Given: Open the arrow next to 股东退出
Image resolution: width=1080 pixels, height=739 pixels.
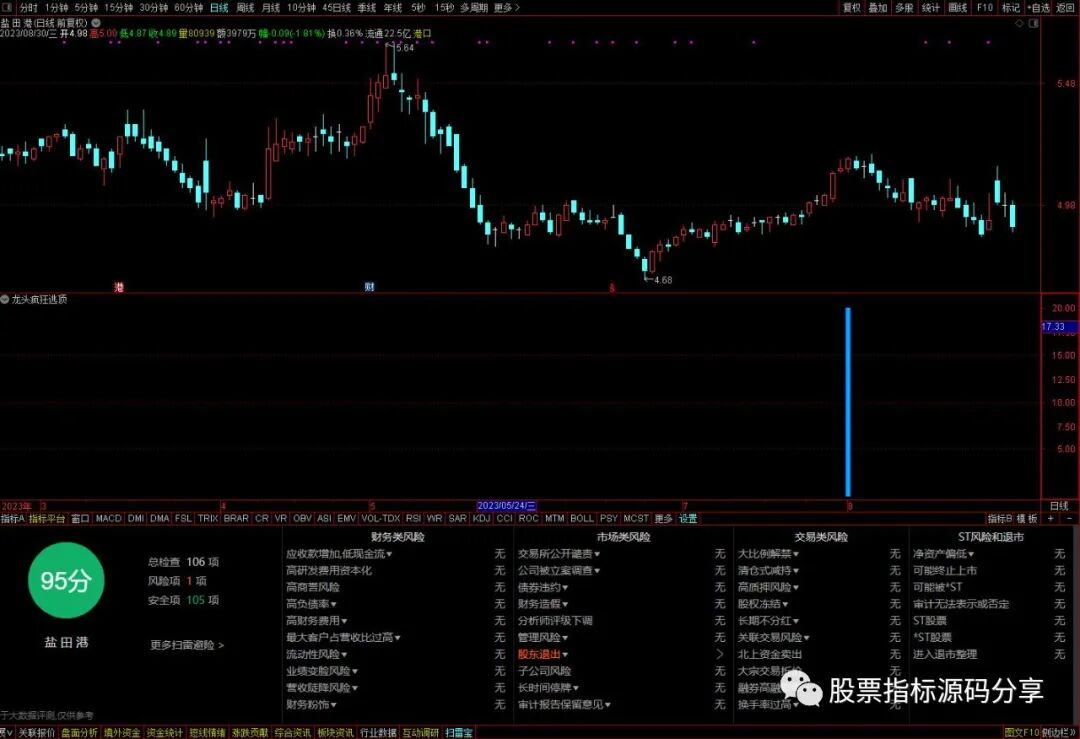Looking at the screenshot, I should point(720,654).
